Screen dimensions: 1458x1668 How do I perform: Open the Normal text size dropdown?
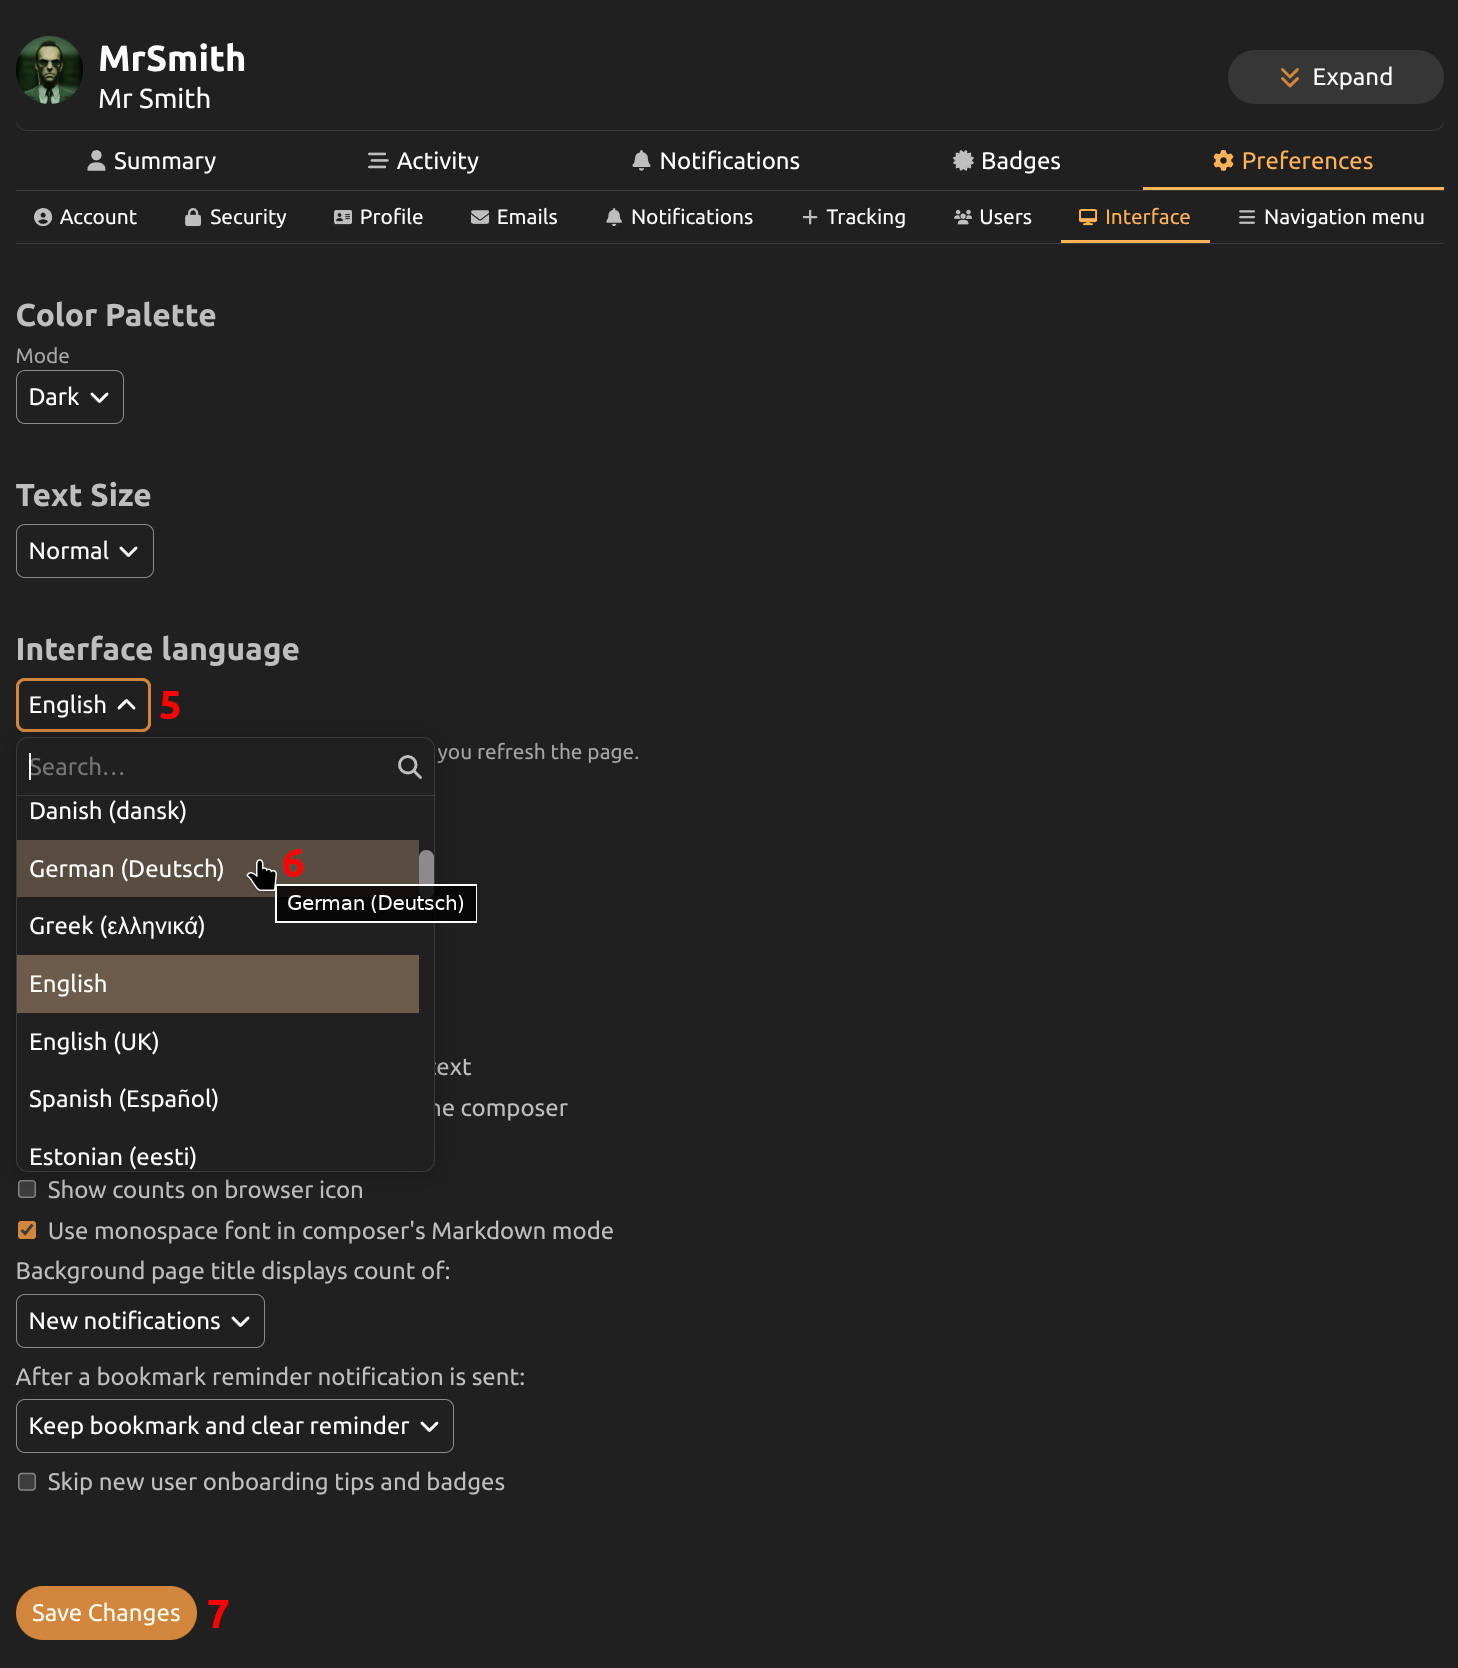84,551
